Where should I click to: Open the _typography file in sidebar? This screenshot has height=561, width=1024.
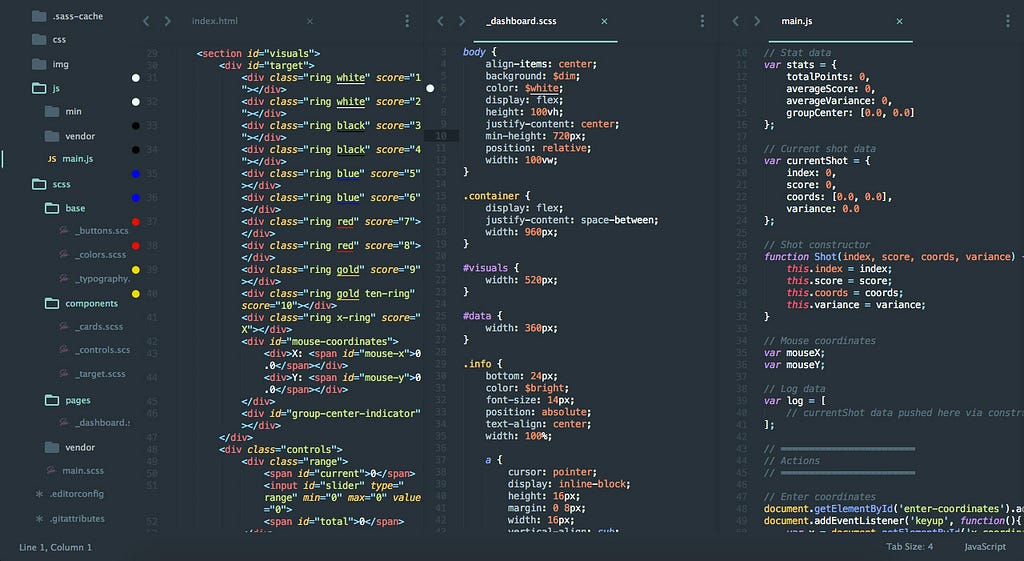click(x=95, y=279)
